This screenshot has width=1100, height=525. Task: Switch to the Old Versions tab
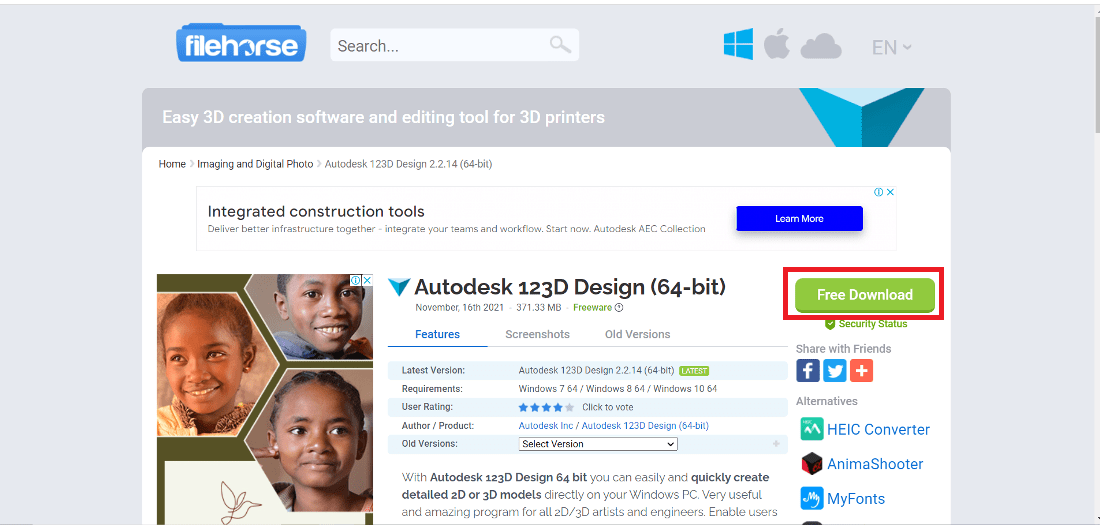click(x=637, y=334)
